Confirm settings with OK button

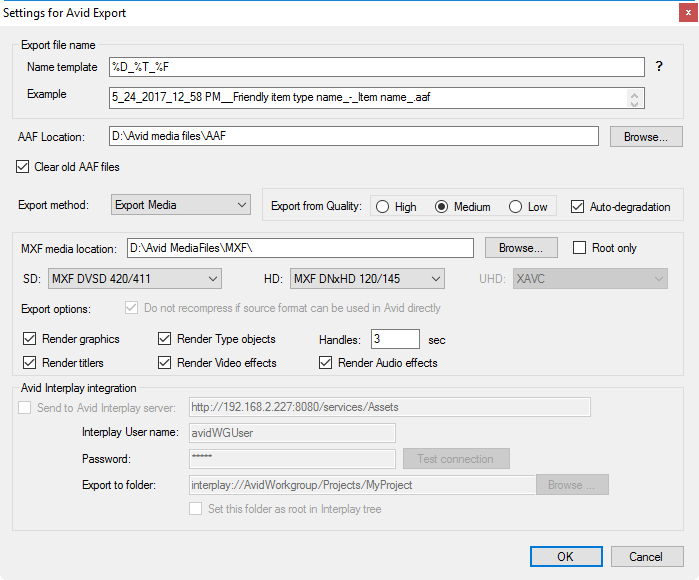pos(566,556)
